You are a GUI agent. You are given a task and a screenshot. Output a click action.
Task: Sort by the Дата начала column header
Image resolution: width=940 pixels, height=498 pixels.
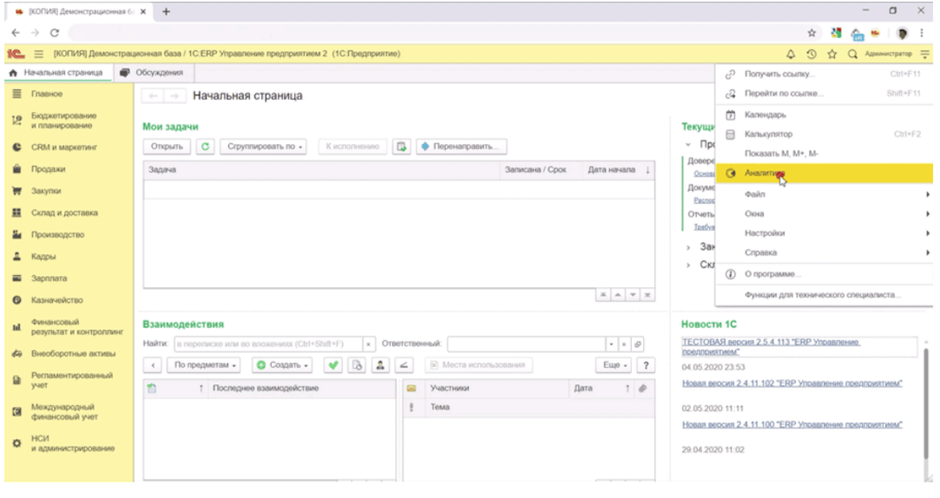click(x=618, y=170)
